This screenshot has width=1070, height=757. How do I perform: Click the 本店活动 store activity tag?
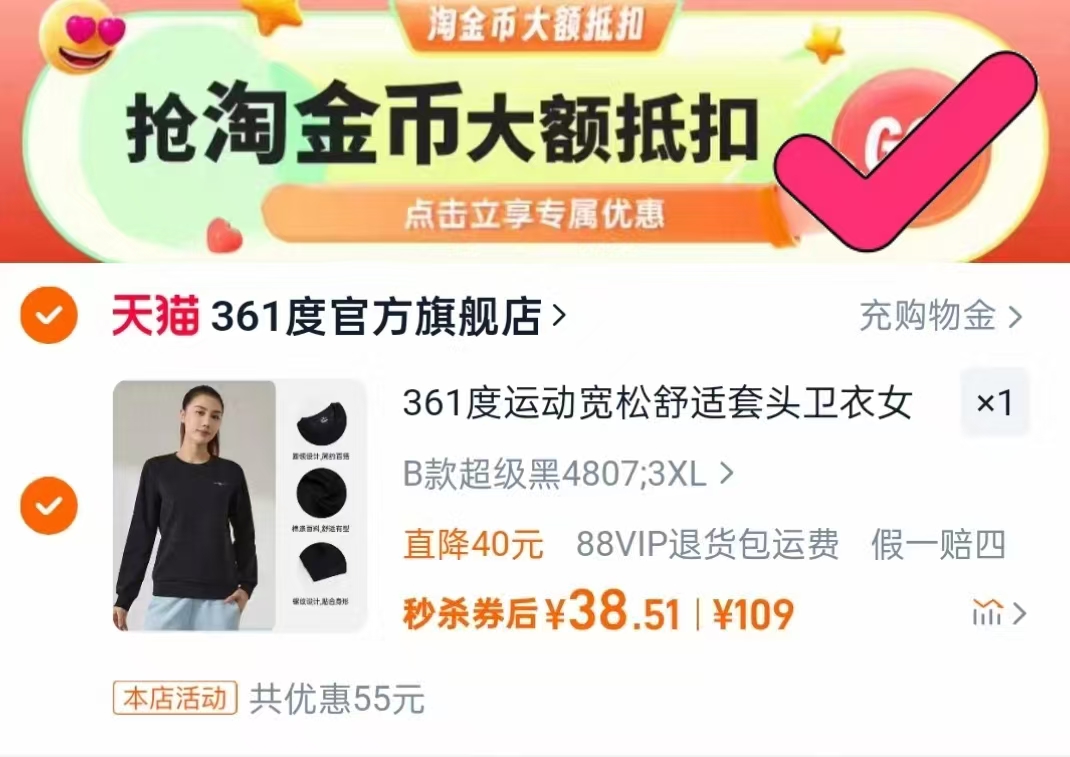coord(175,698)
